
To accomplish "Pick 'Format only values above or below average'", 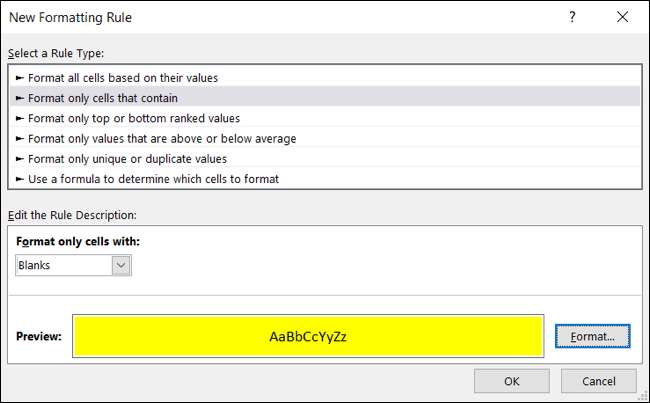I will (x=162, y=138).
